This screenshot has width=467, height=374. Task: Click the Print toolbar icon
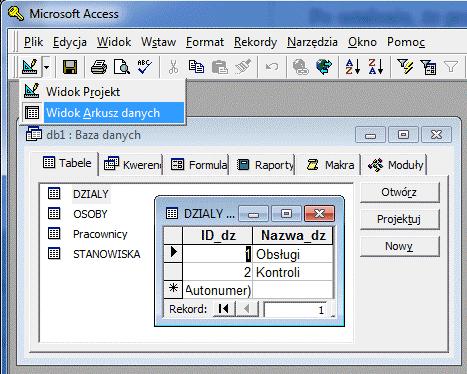click(99, 67)
